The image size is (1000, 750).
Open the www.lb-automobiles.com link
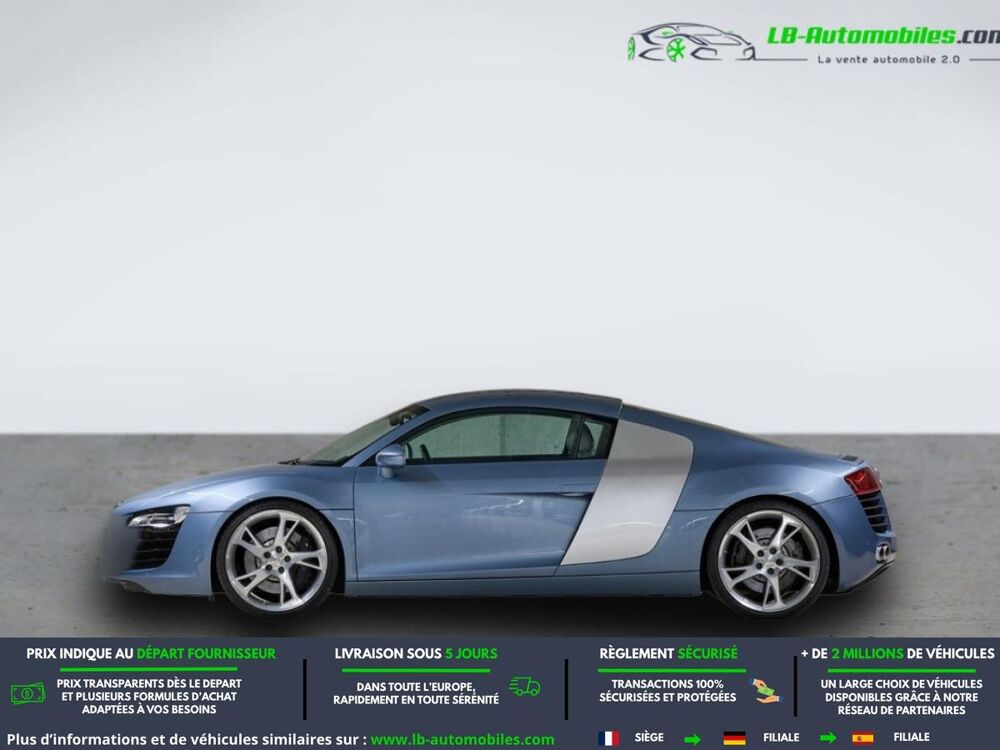[x=462, y=740]
